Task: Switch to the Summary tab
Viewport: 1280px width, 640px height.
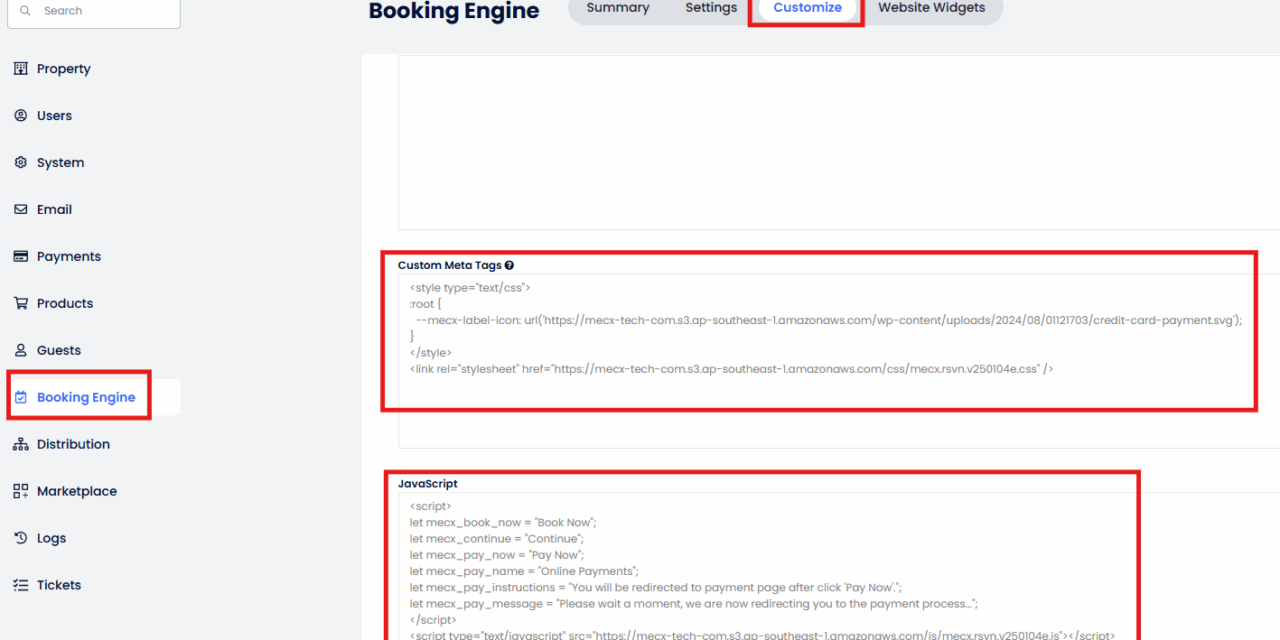Action: [x=617, y=8]
